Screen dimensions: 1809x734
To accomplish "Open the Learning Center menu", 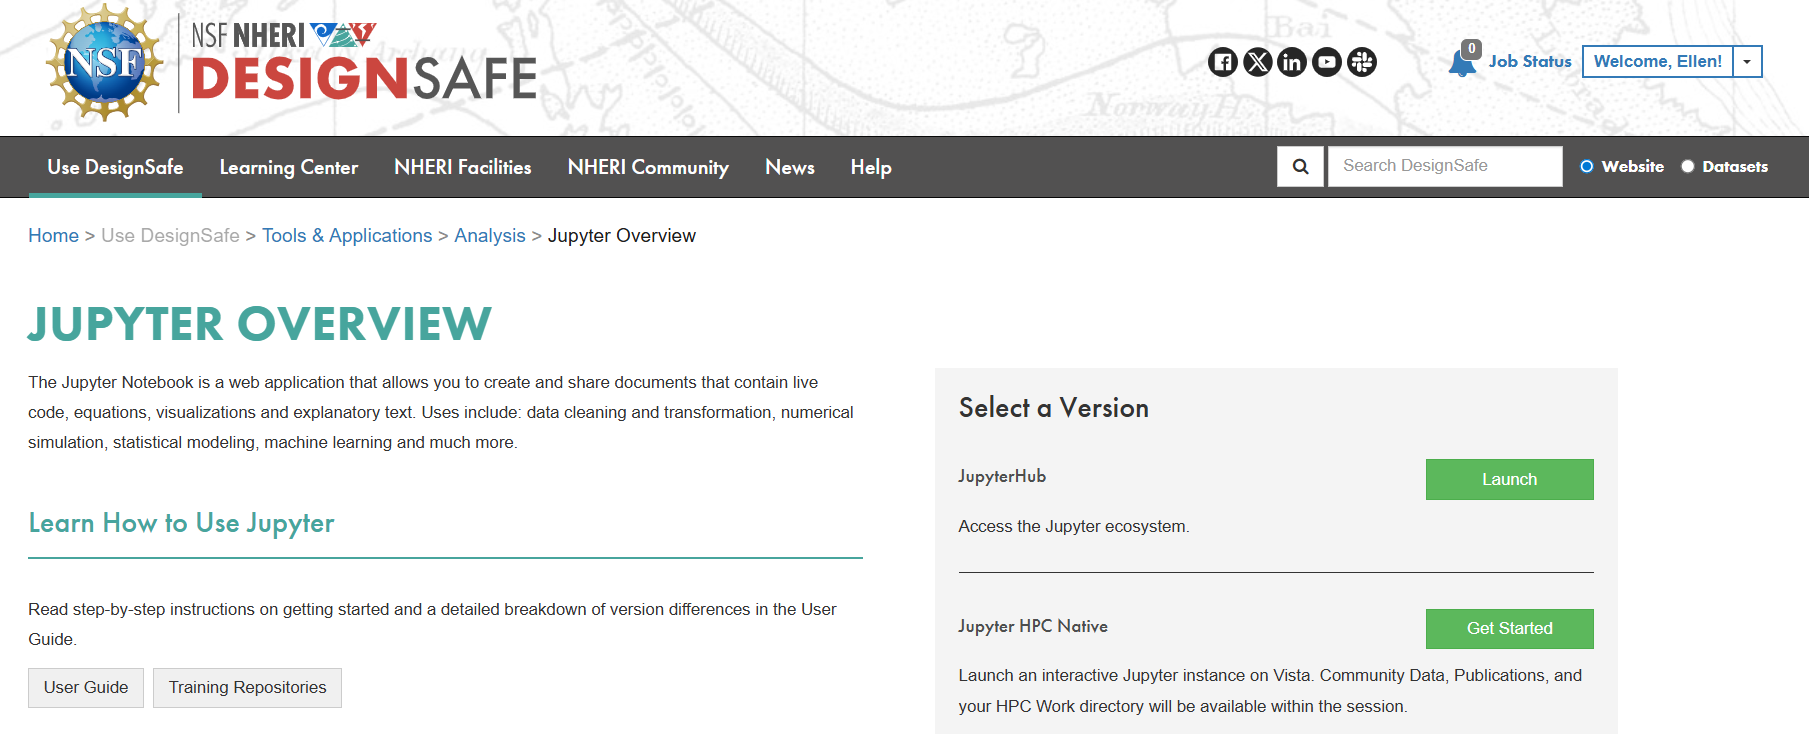I will 289,167.
